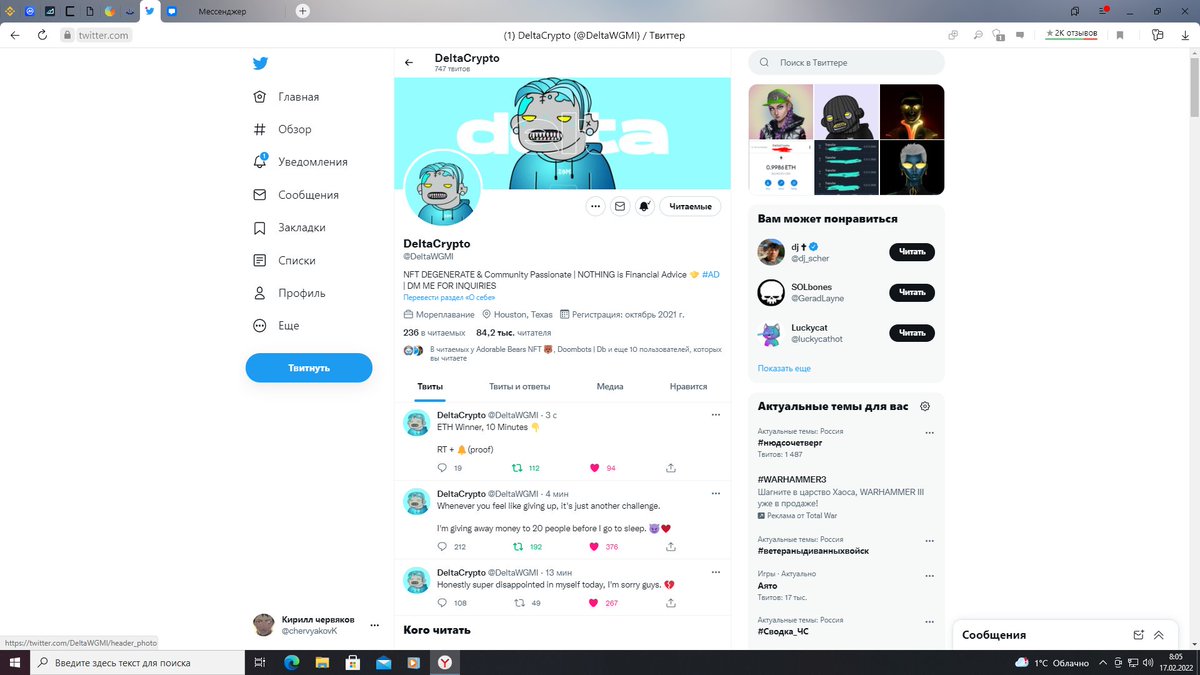Click Показать еще under suggestions
This screenshot has height=675, width=1200.
[784, 369]
